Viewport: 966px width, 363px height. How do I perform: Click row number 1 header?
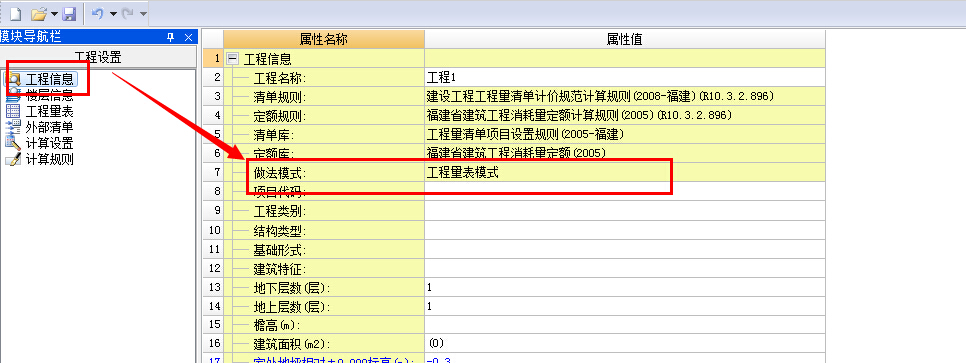click(x=213, y=59)
